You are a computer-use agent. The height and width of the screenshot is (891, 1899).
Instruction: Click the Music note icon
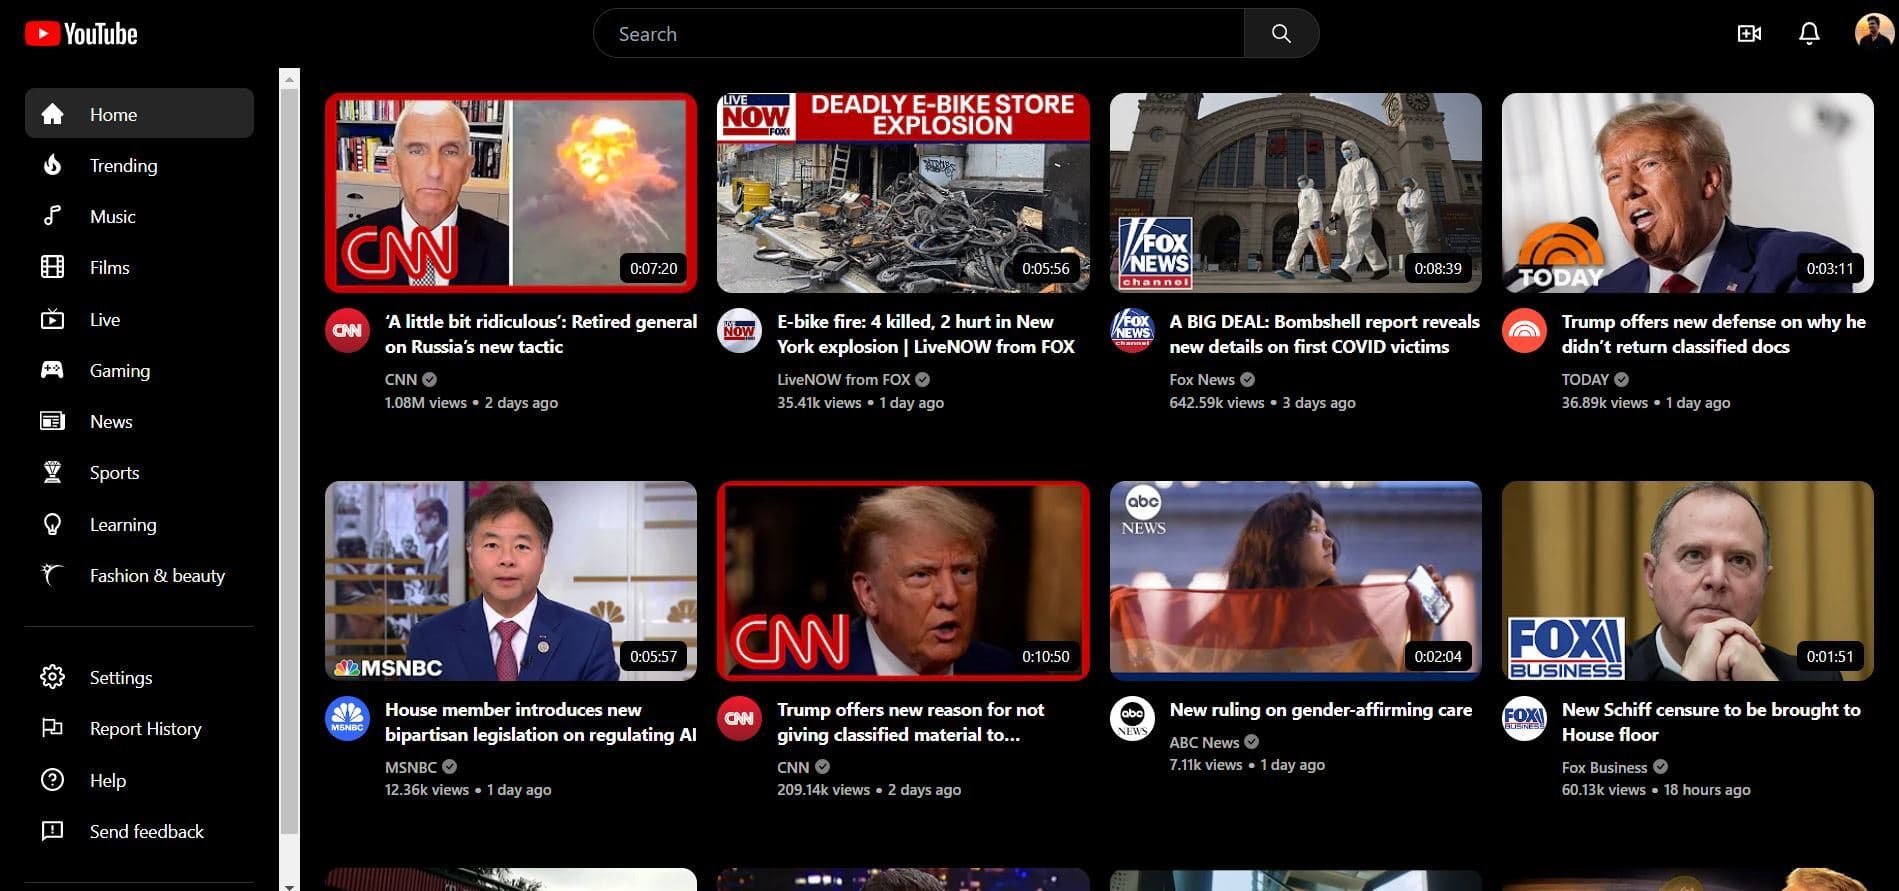(x=52, y=216)
